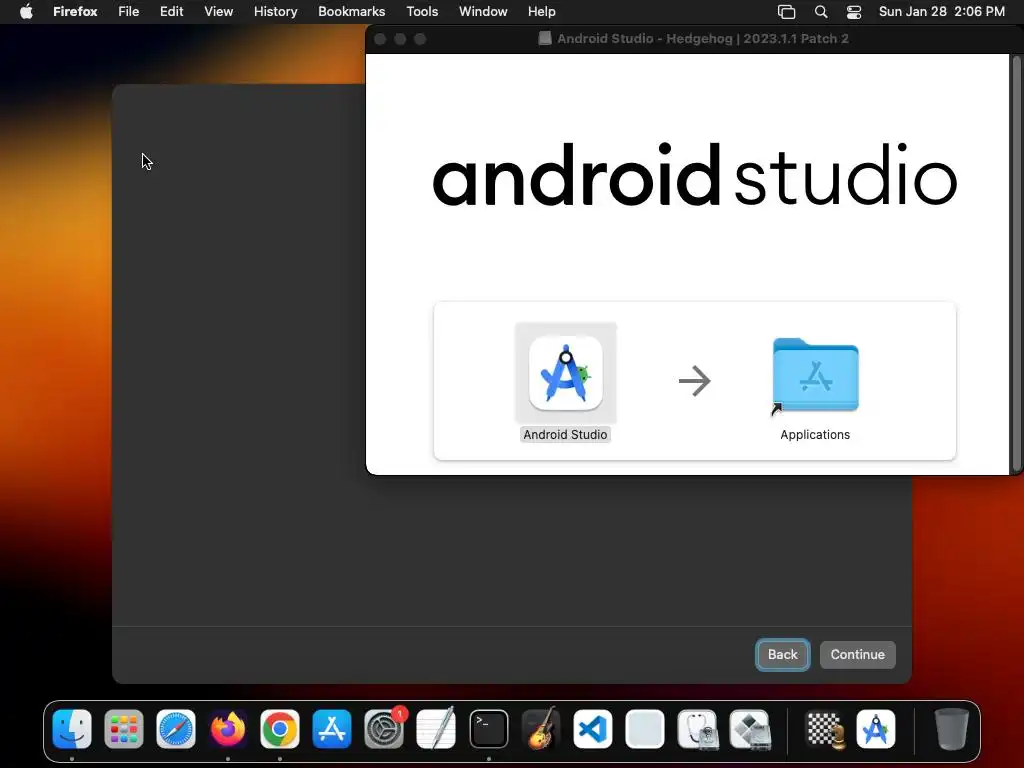Viewport: 1024px width, 768px height.
Task: Launch Chess from the Dock
Action: [824, 729]
